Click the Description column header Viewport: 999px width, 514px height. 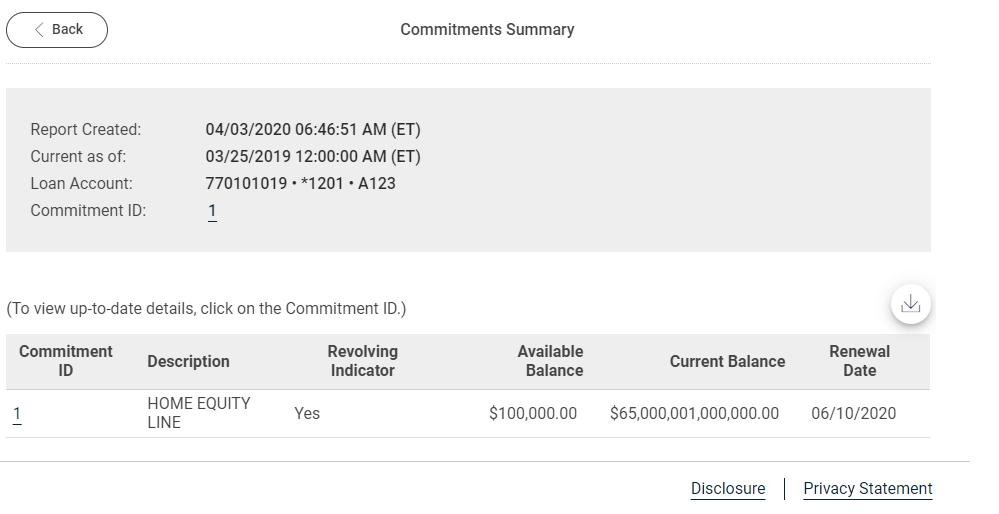click(188, 362)
